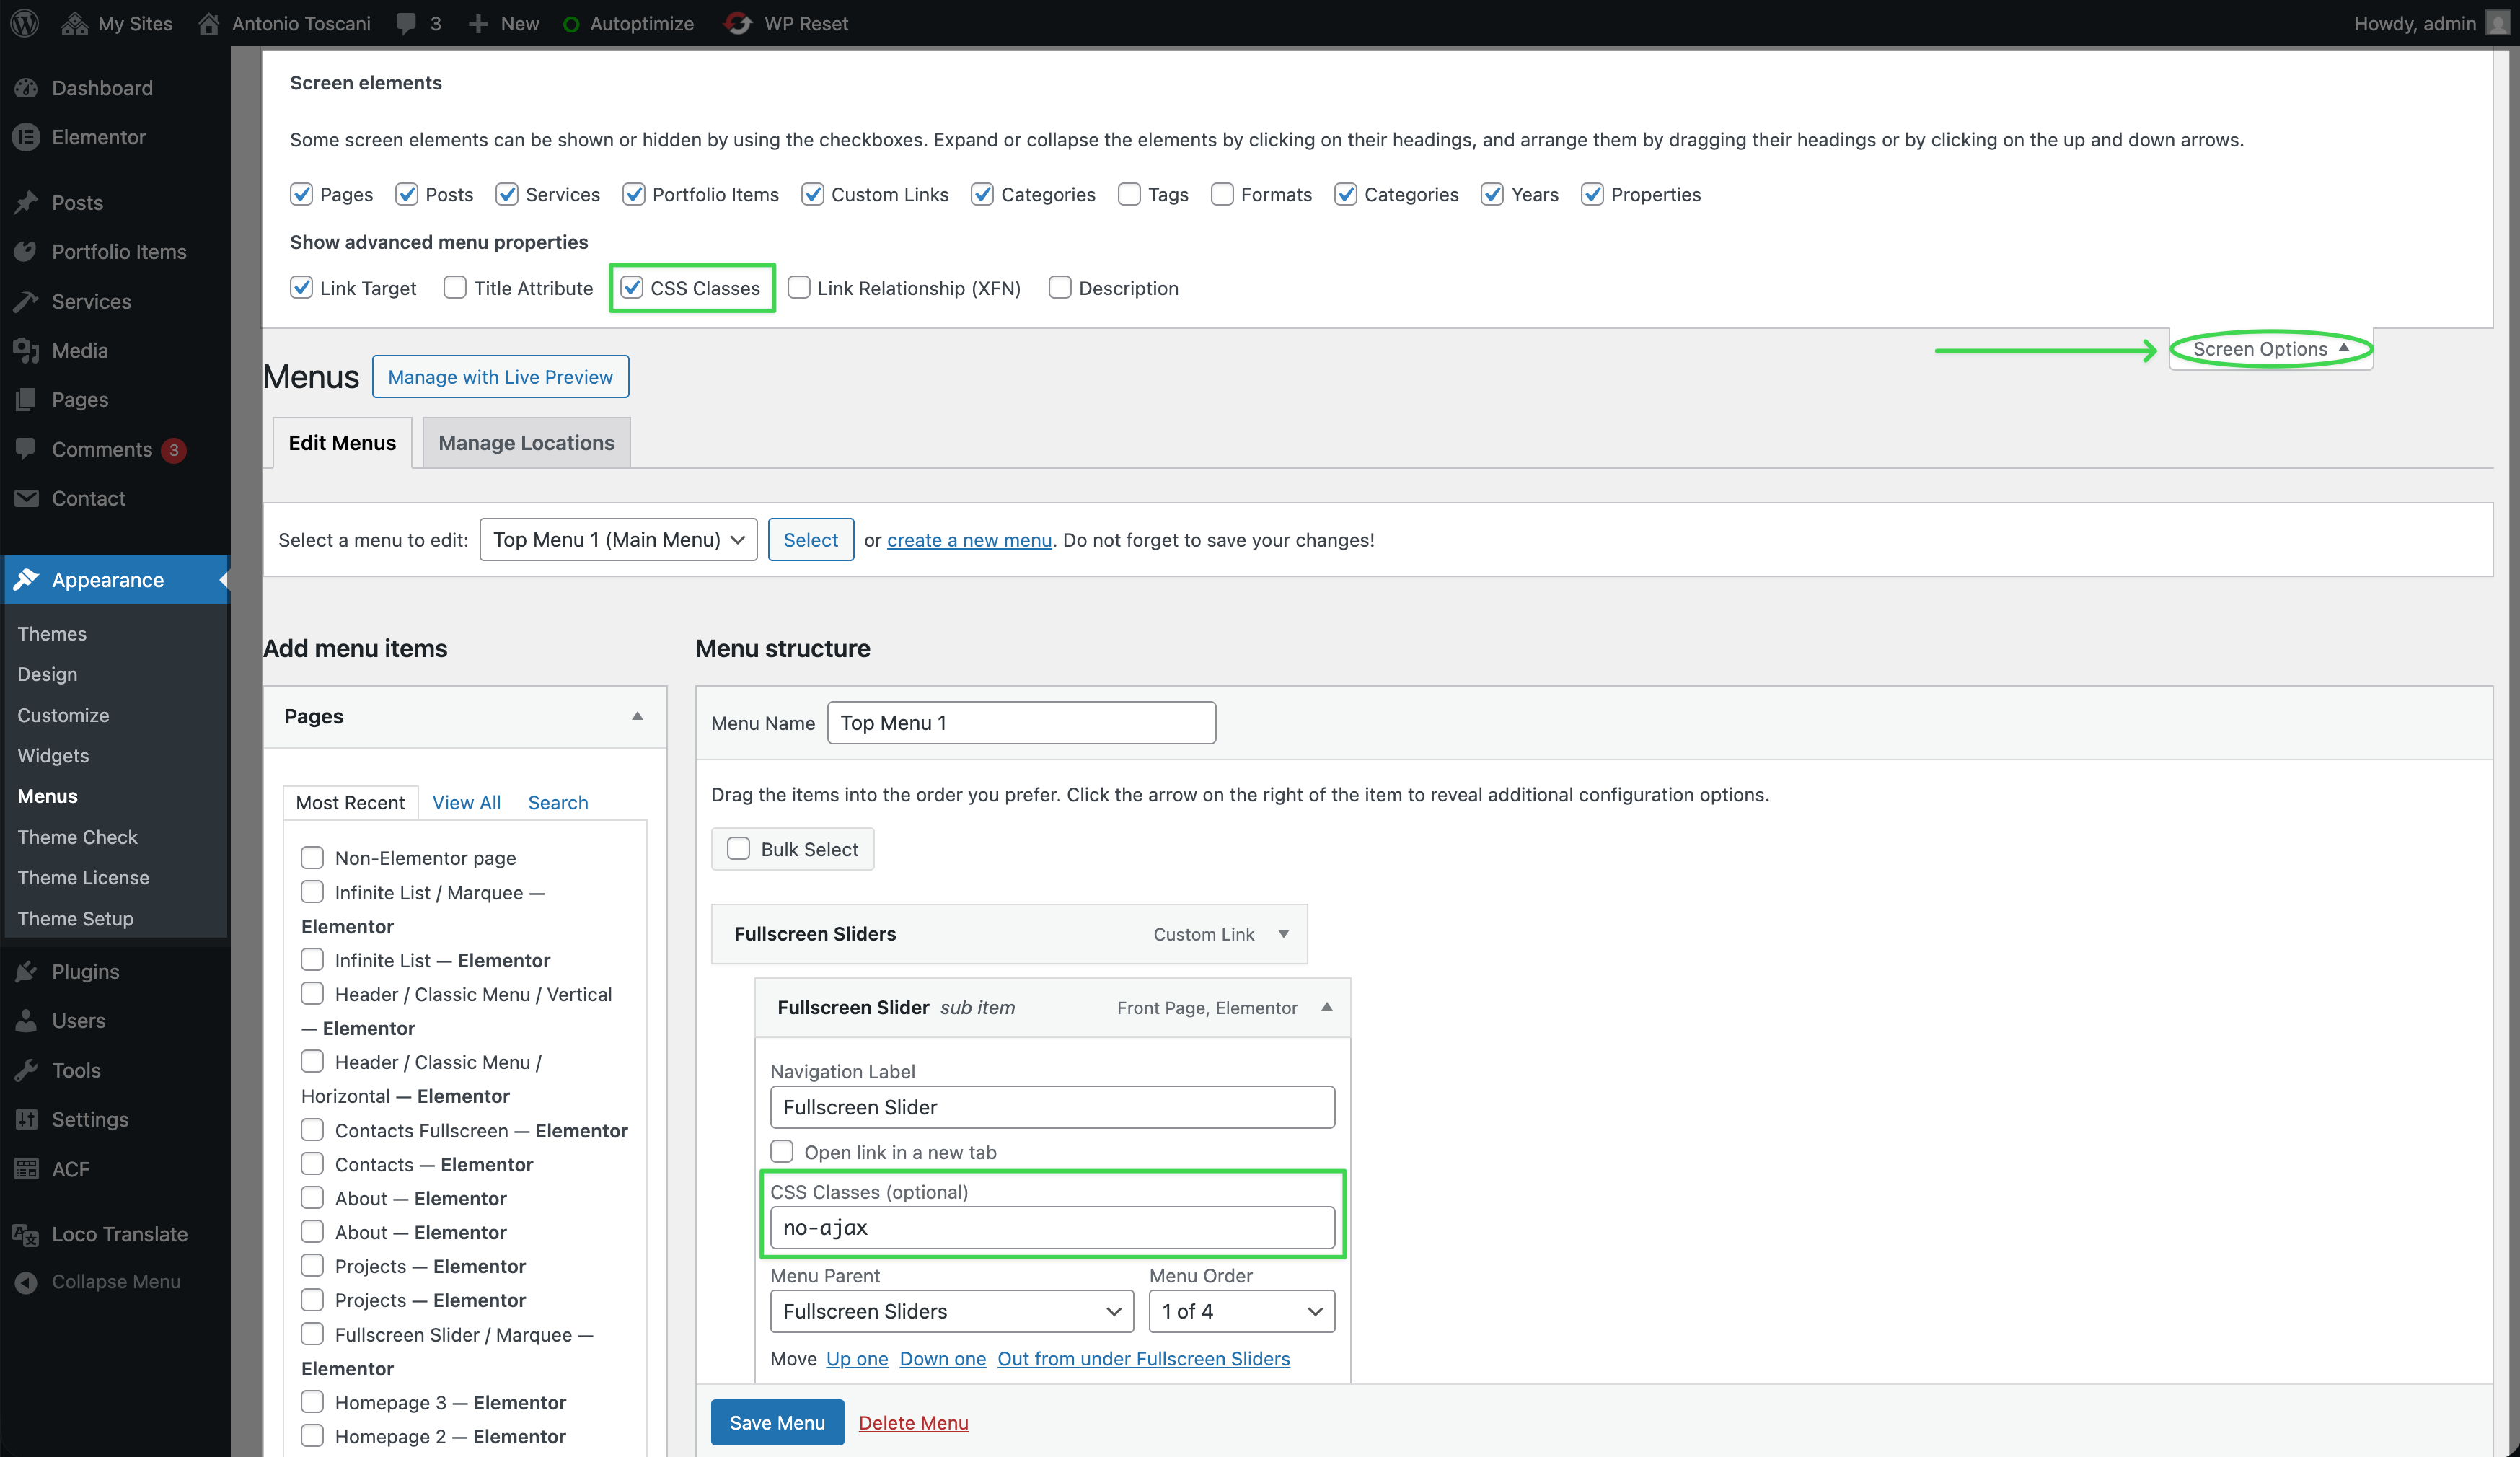The height and width of the screenshot is (1457, 2520).
Task: Click the Save Menu button
Action: (777, 1422)
